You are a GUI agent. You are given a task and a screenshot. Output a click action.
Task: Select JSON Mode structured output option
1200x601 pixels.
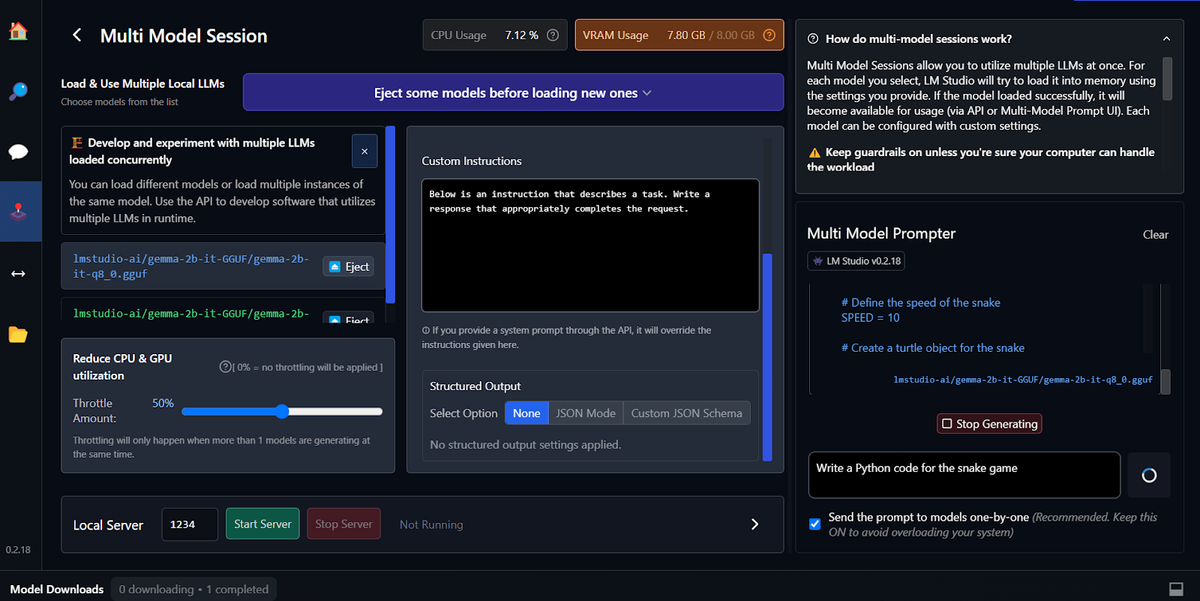(585, 412)
